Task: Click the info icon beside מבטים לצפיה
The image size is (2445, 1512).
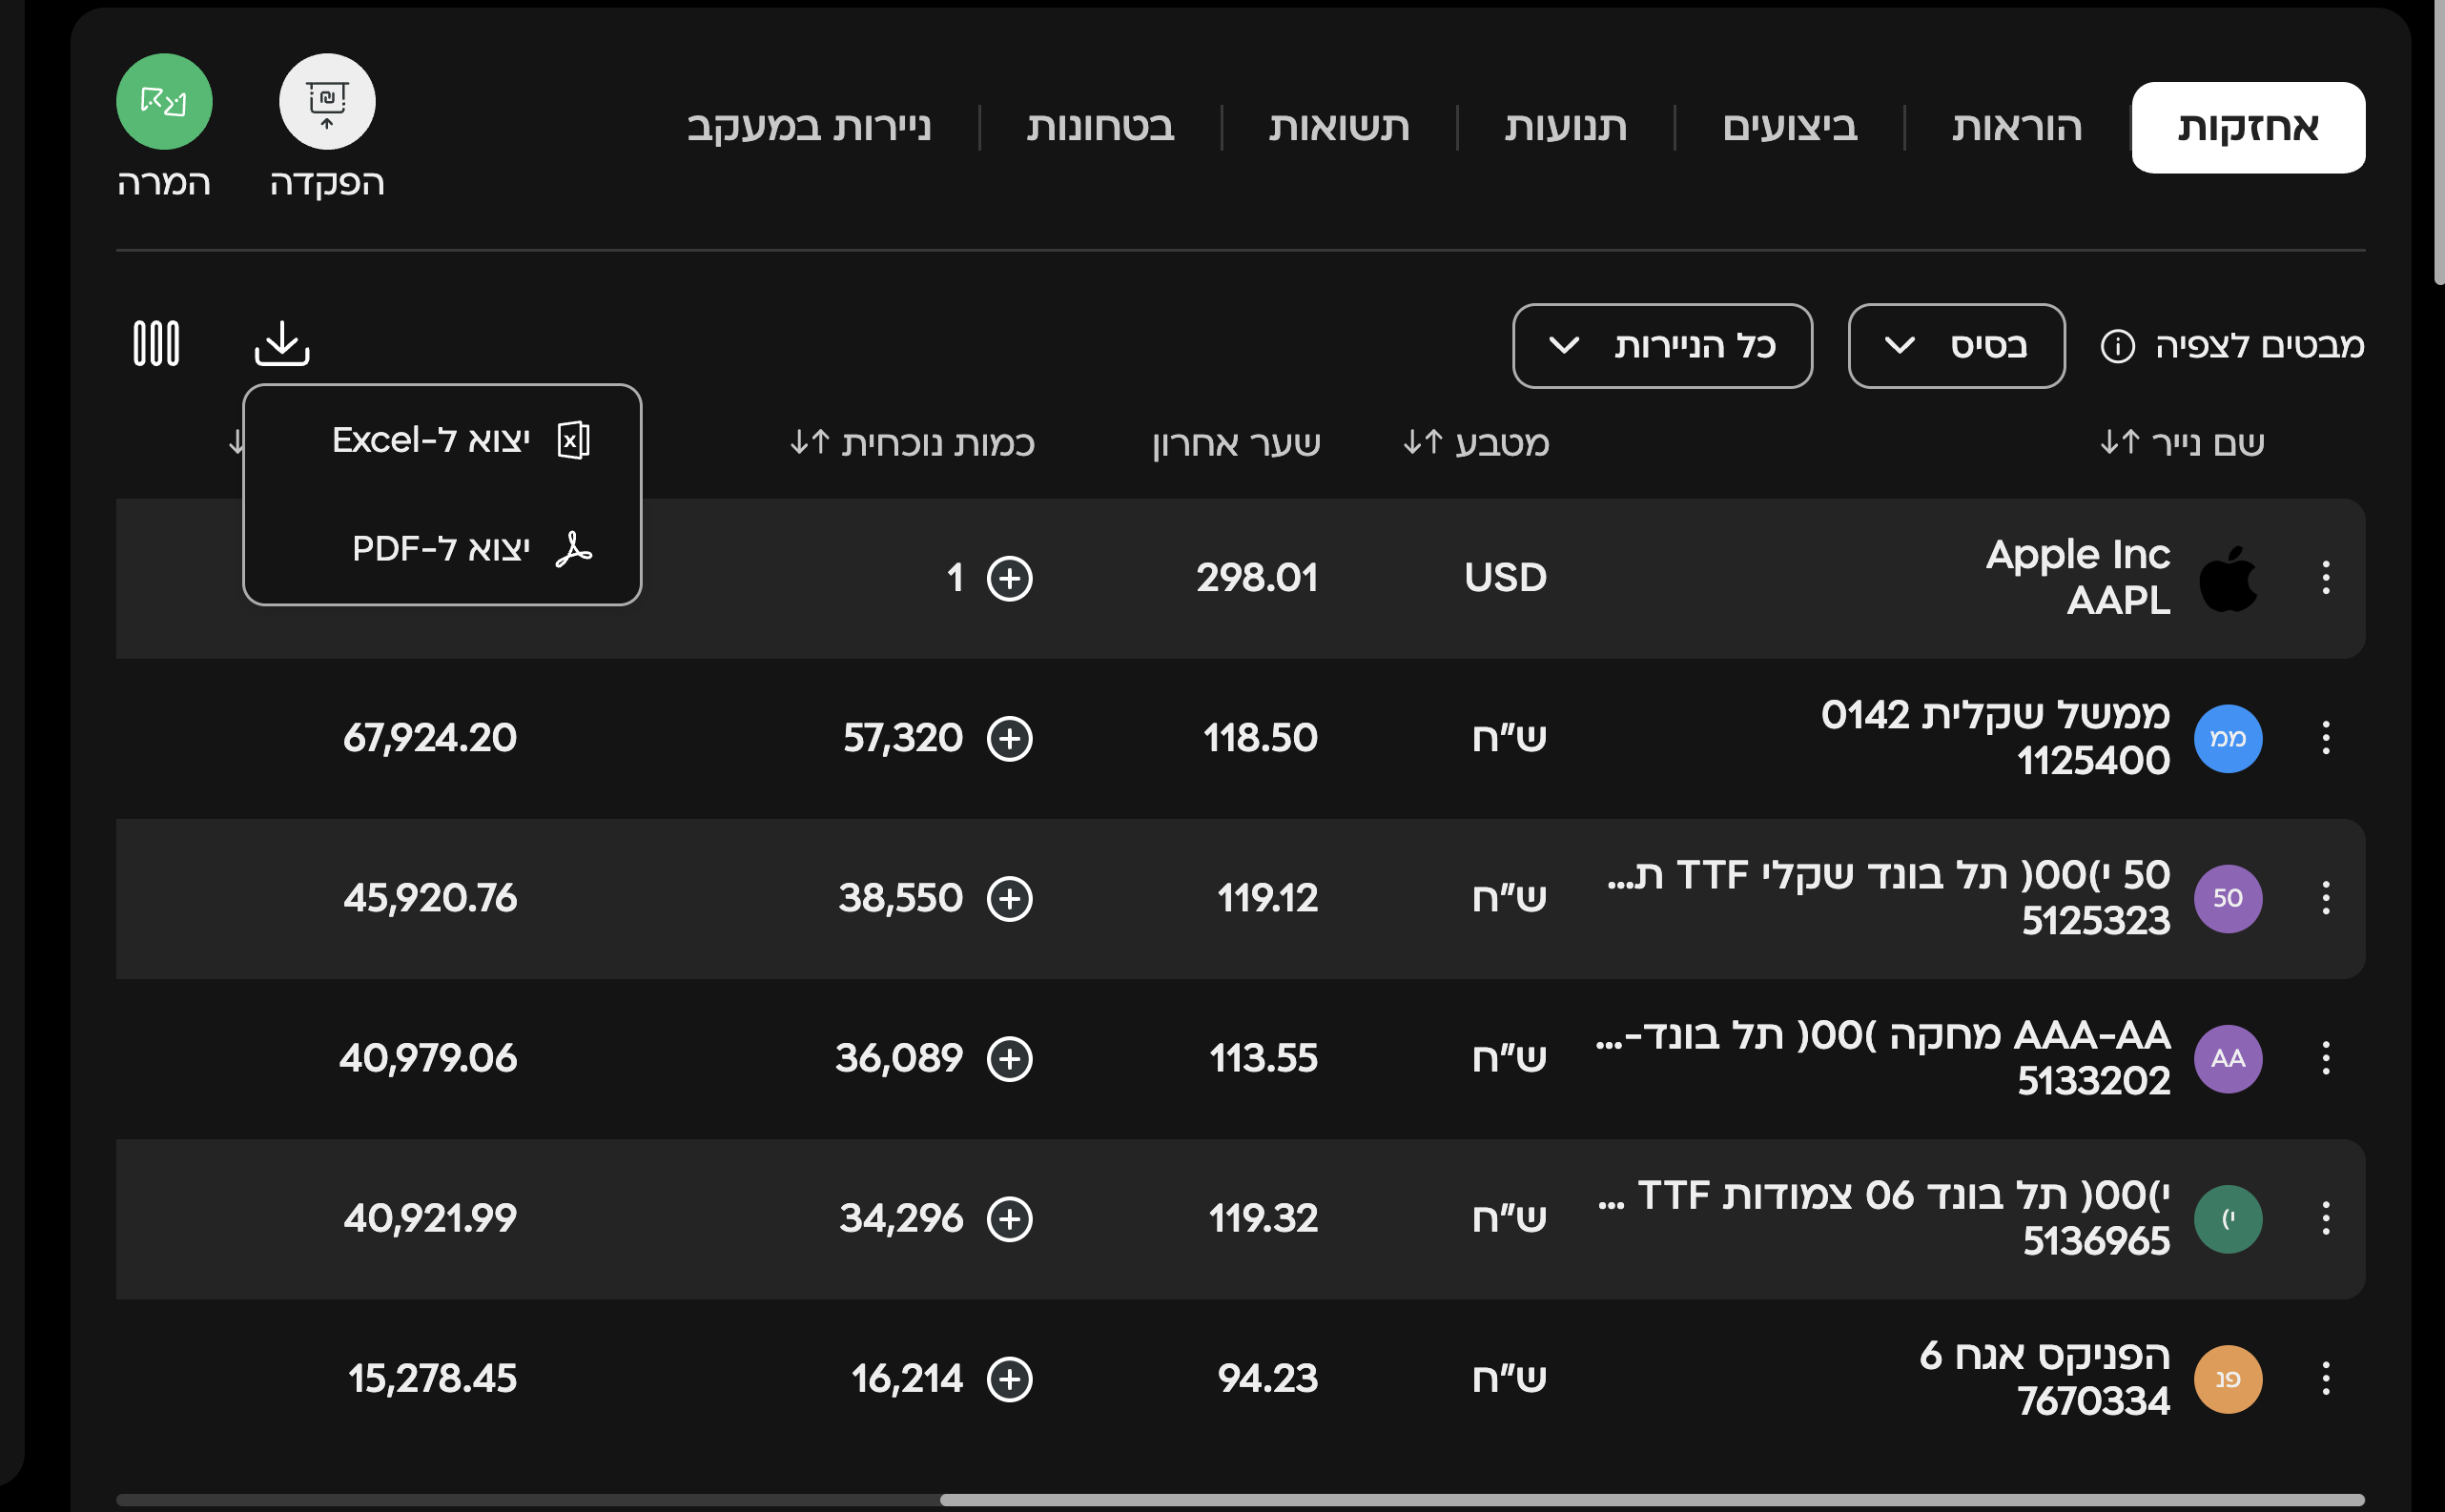Action: (x=2117, y=346)
